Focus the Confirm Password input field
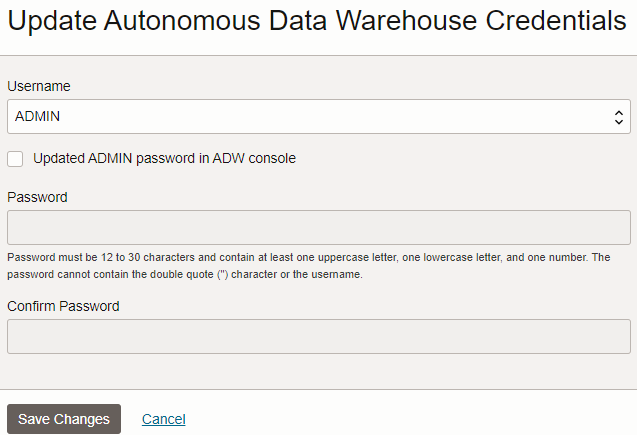Viewport: 637px width, 435px height. [x=318, y=336]
